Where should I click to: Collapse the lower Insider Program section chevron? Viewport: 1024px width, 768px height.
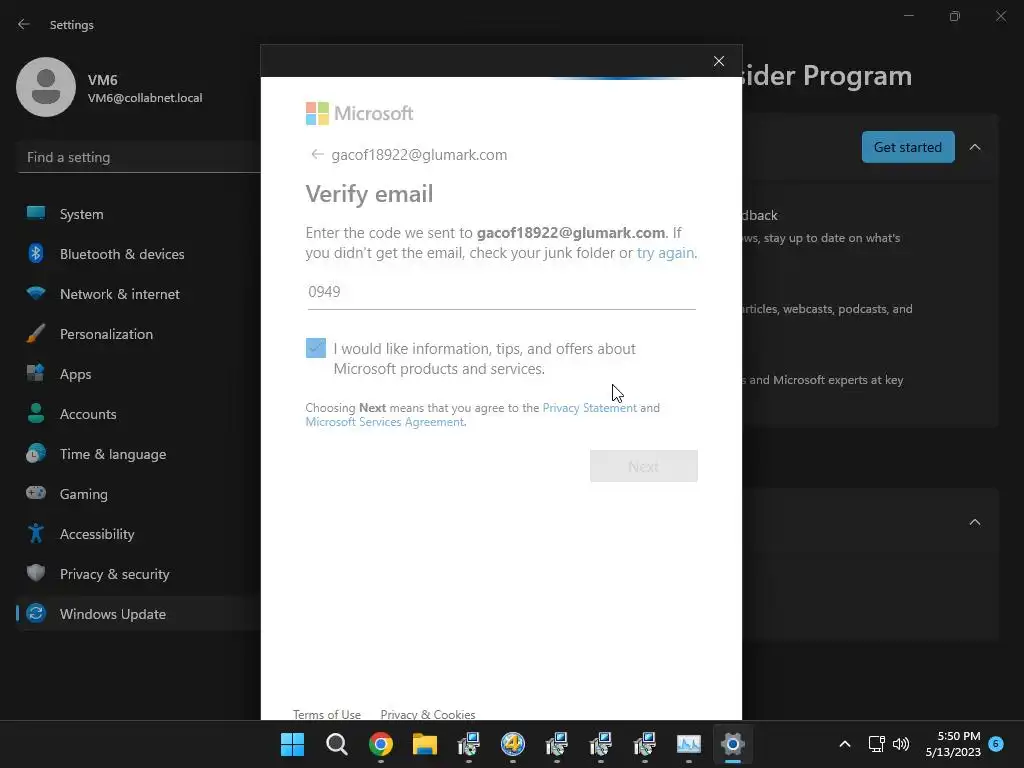(x=975, y=522)
